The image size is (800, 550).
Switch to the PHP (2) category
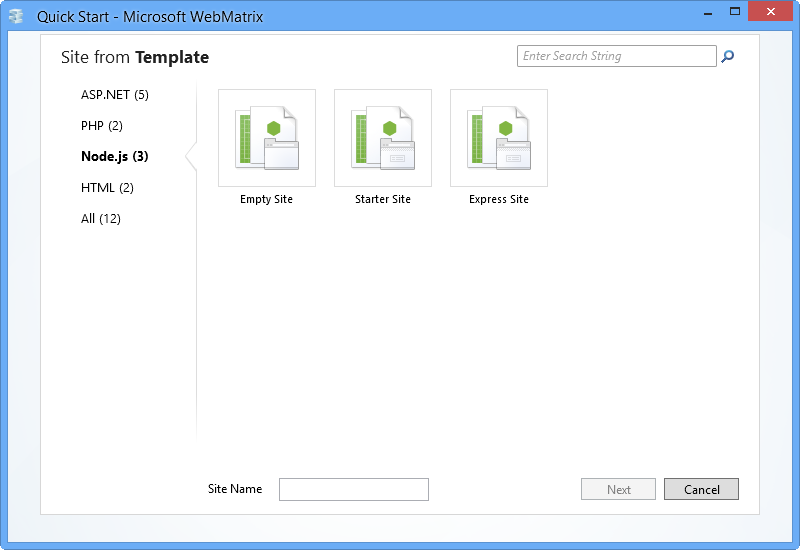click(102, 126)
